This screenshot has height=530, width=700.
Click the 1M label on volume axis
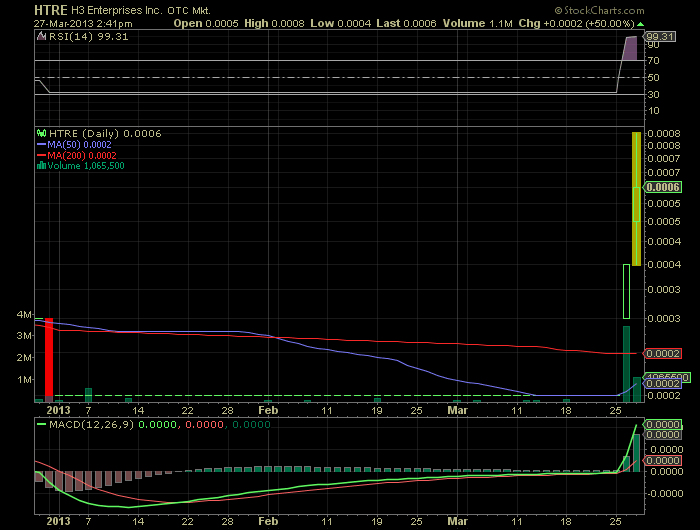24,380
